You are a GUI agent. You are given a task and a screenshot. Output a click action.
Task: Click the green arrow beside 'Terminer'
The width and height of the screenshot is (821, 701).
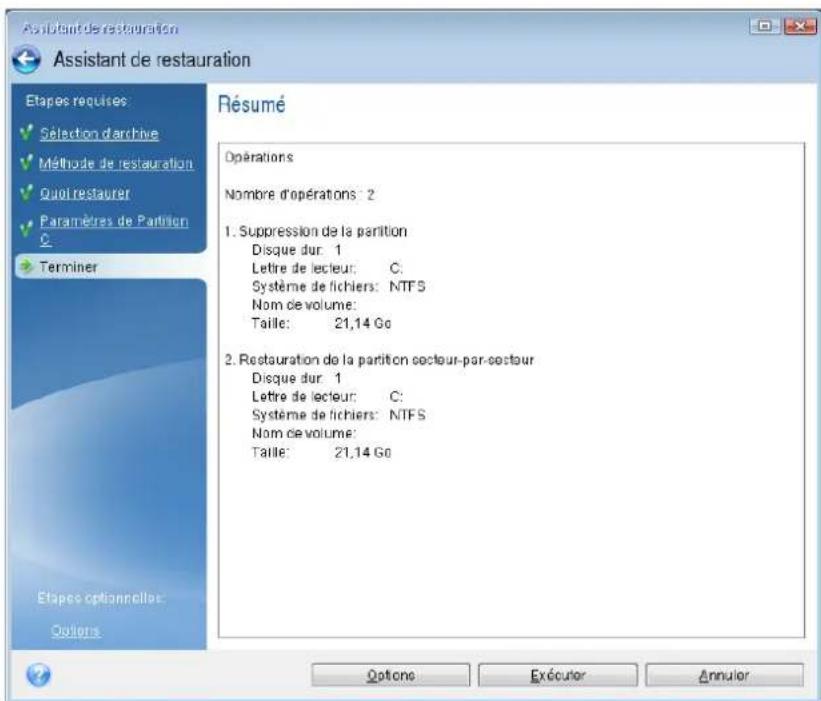(x=26, y=266)
